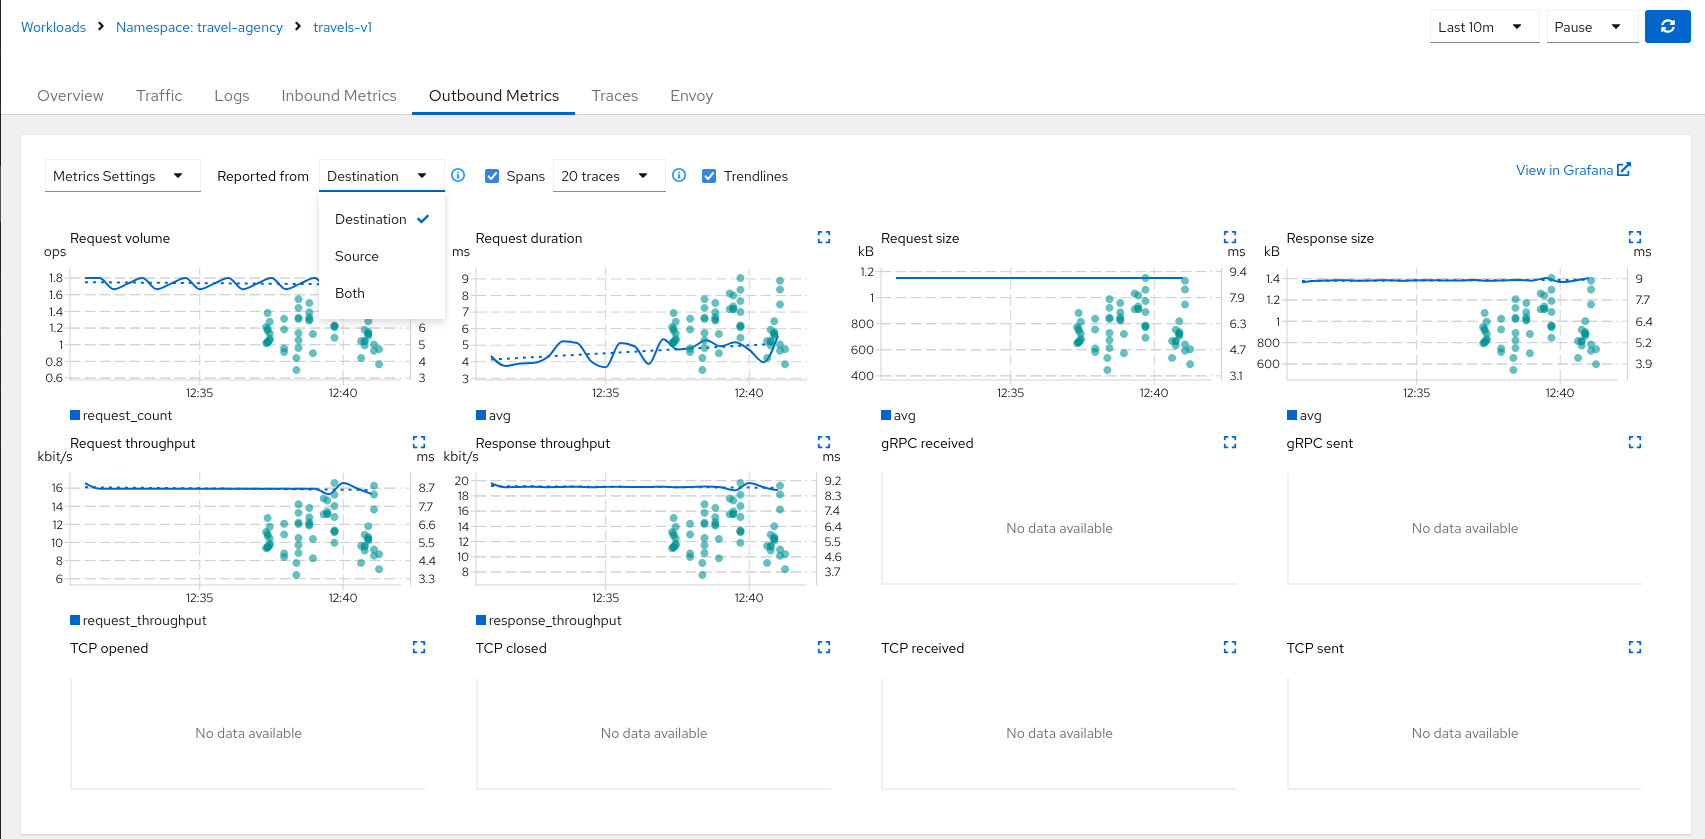Image resolution: width=1705 pixels, height=839 pixels.
Task: Expand the Request duration chart
Action: click(824, 238)
